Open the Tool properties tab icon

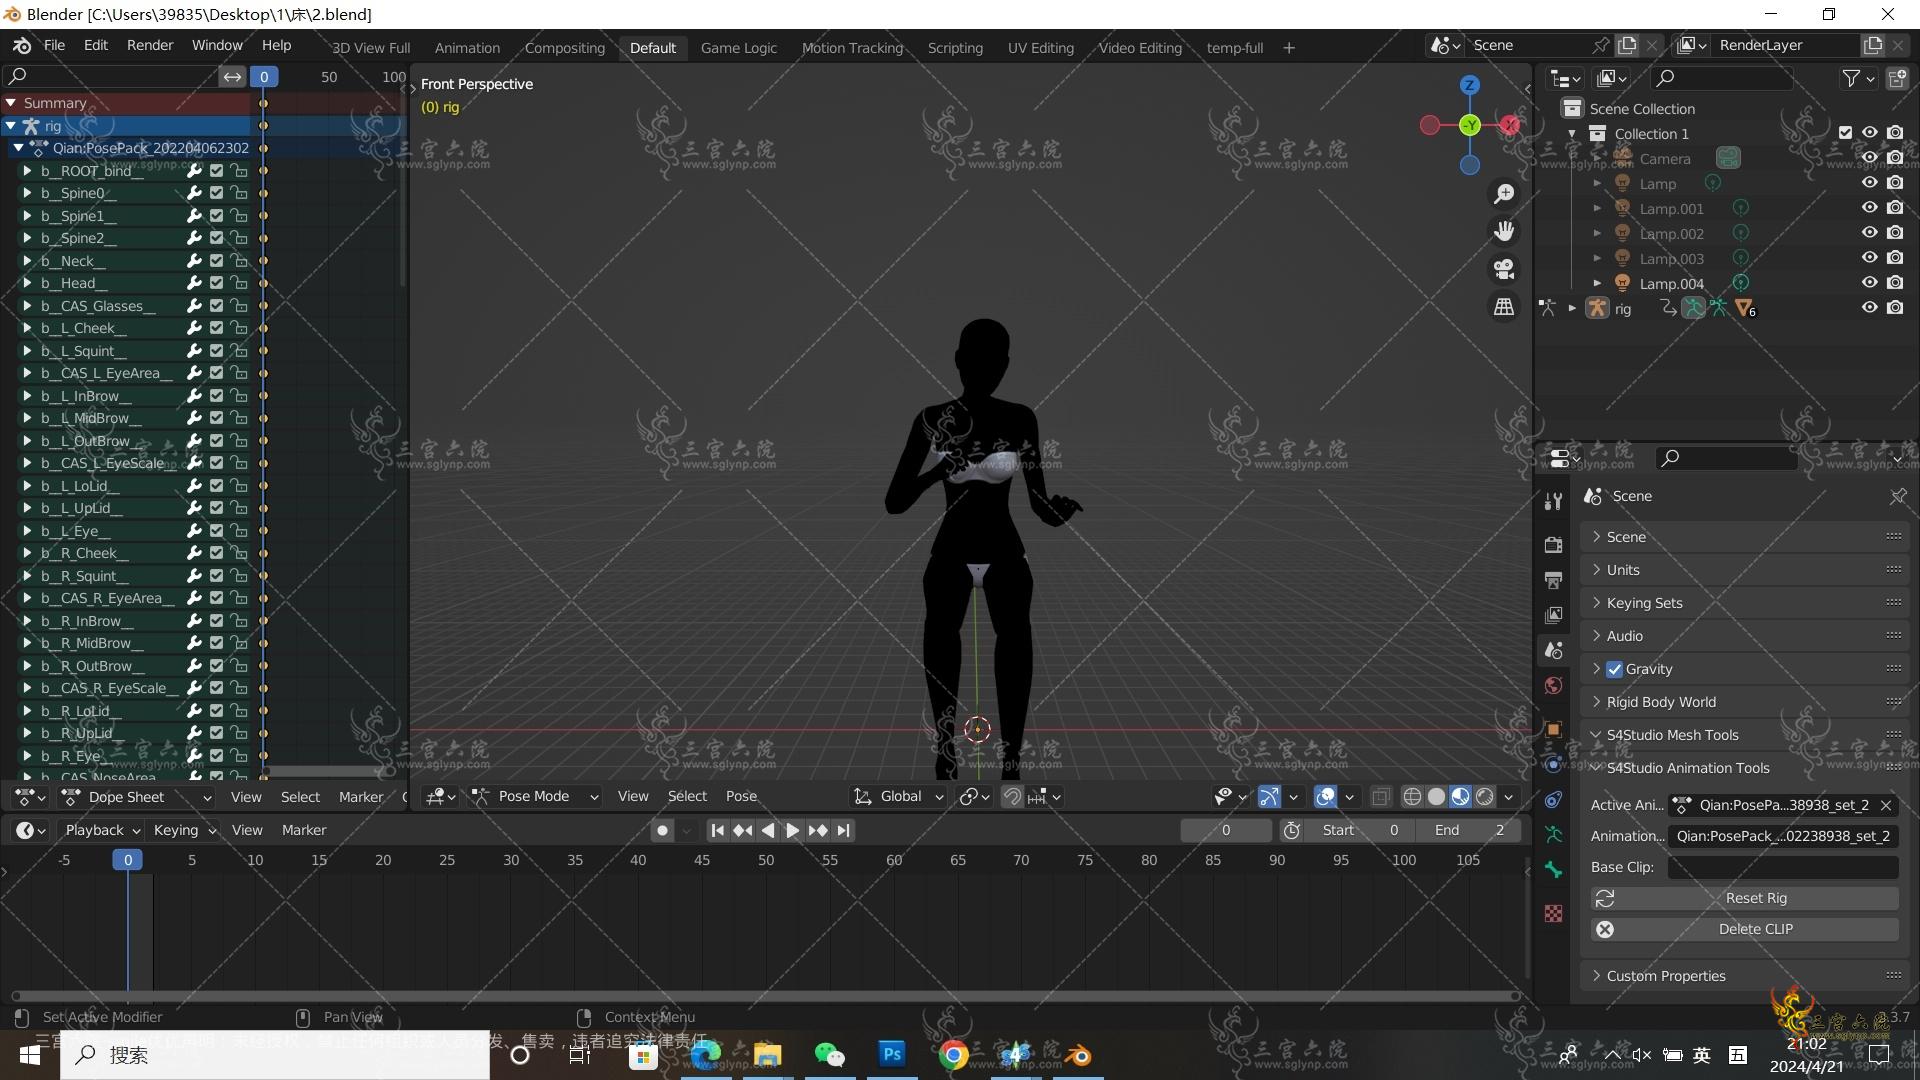click(x=1553, y=501)
